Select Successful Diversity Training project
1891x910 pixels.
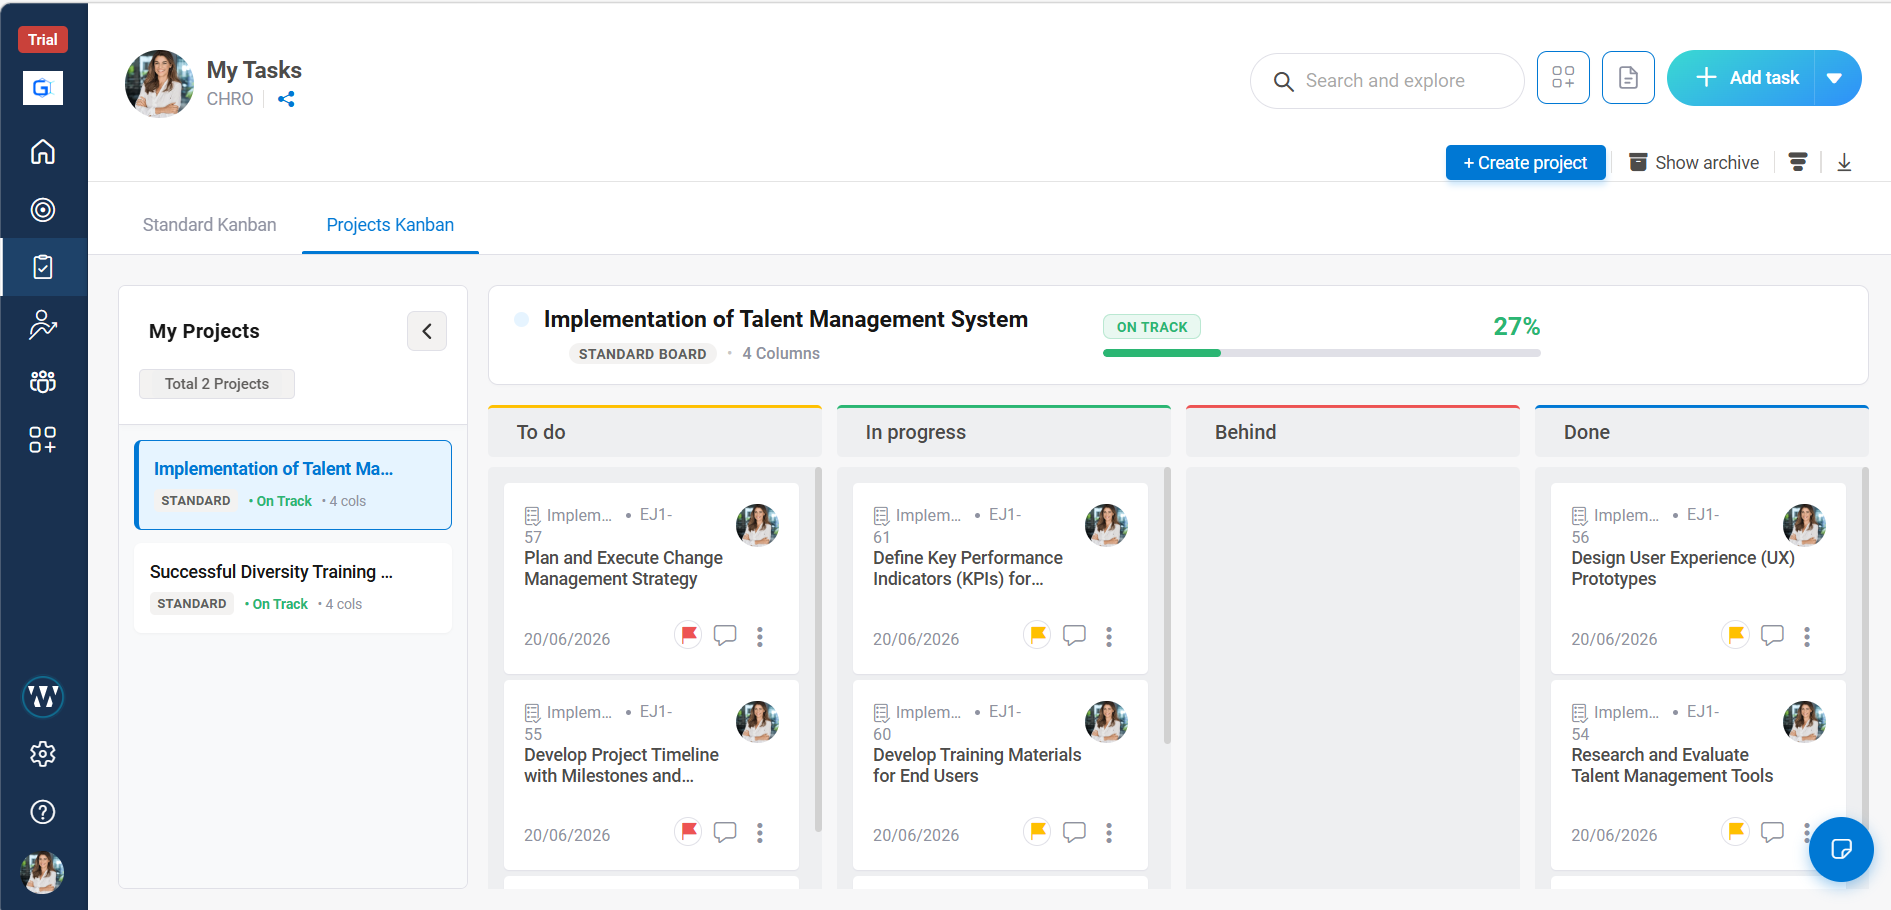pos(293,588)
